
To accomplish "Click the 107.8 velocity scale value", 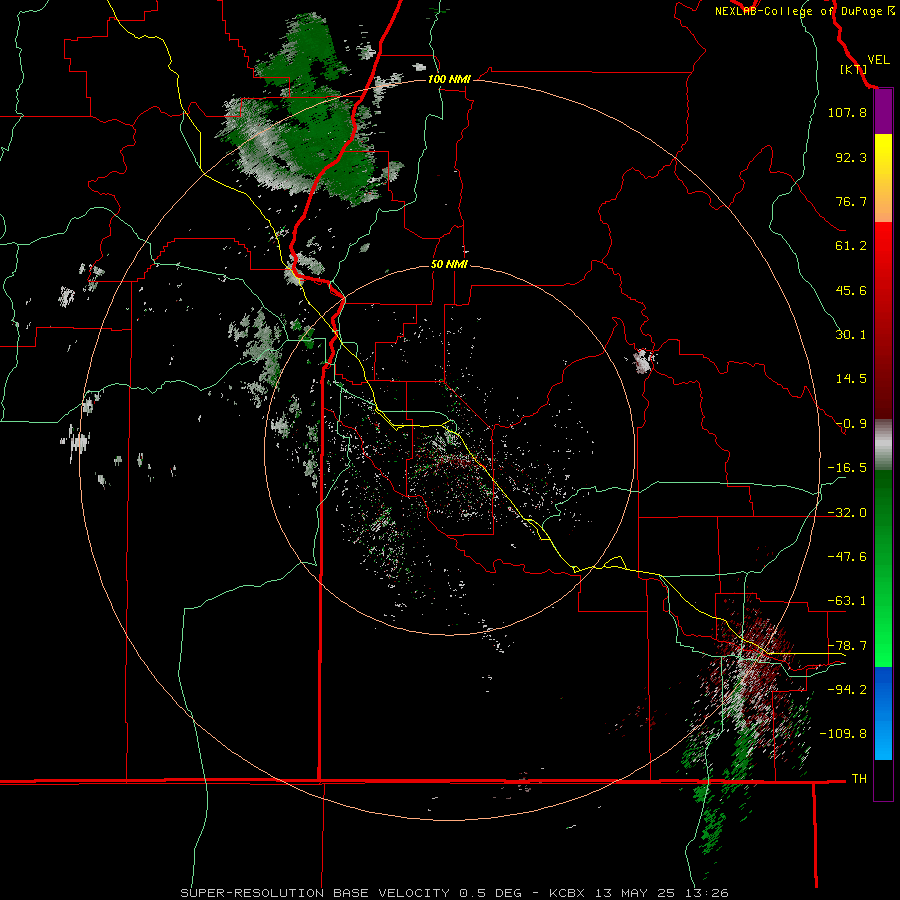I will 847,112.
